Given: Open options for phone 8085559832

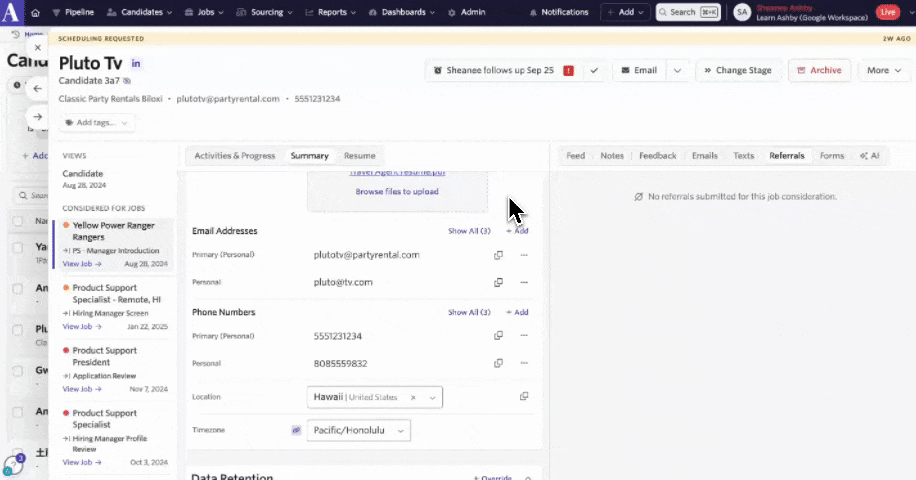Looking at the screenshot, I should pyautogui.click(x=524, y=363).
